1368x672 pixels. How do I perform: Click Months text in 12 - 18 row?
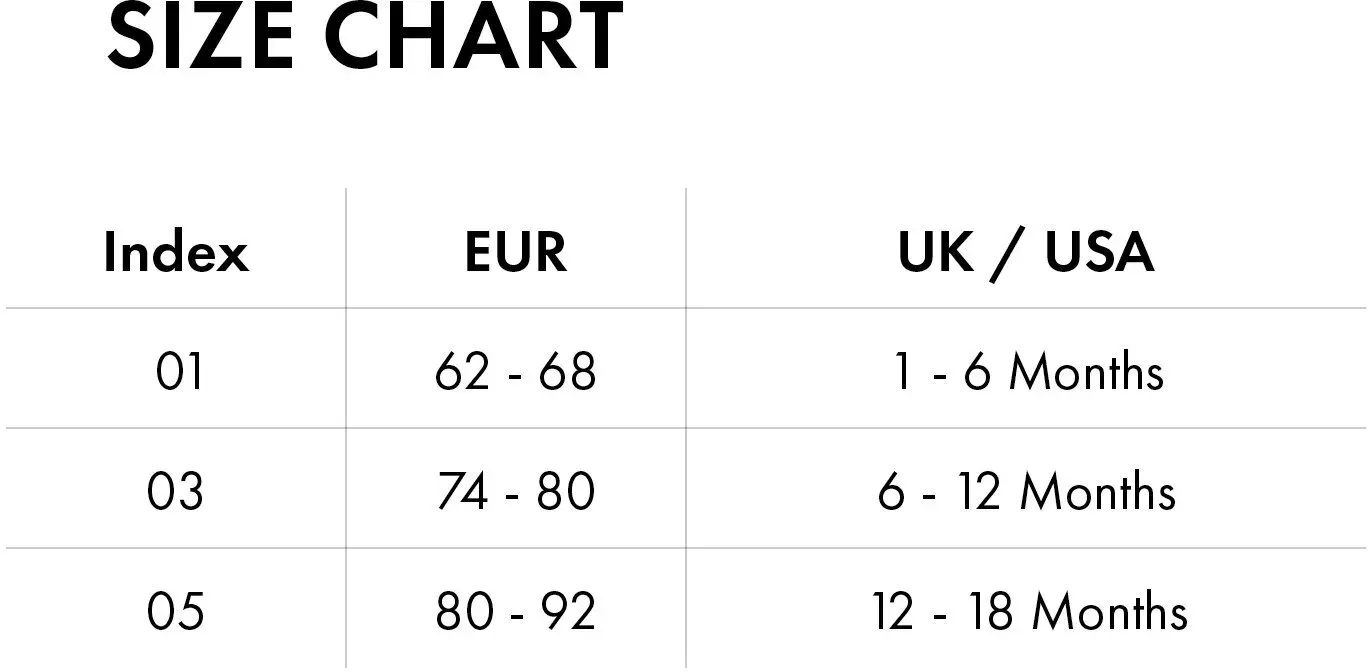click(x=1110, y=611)
